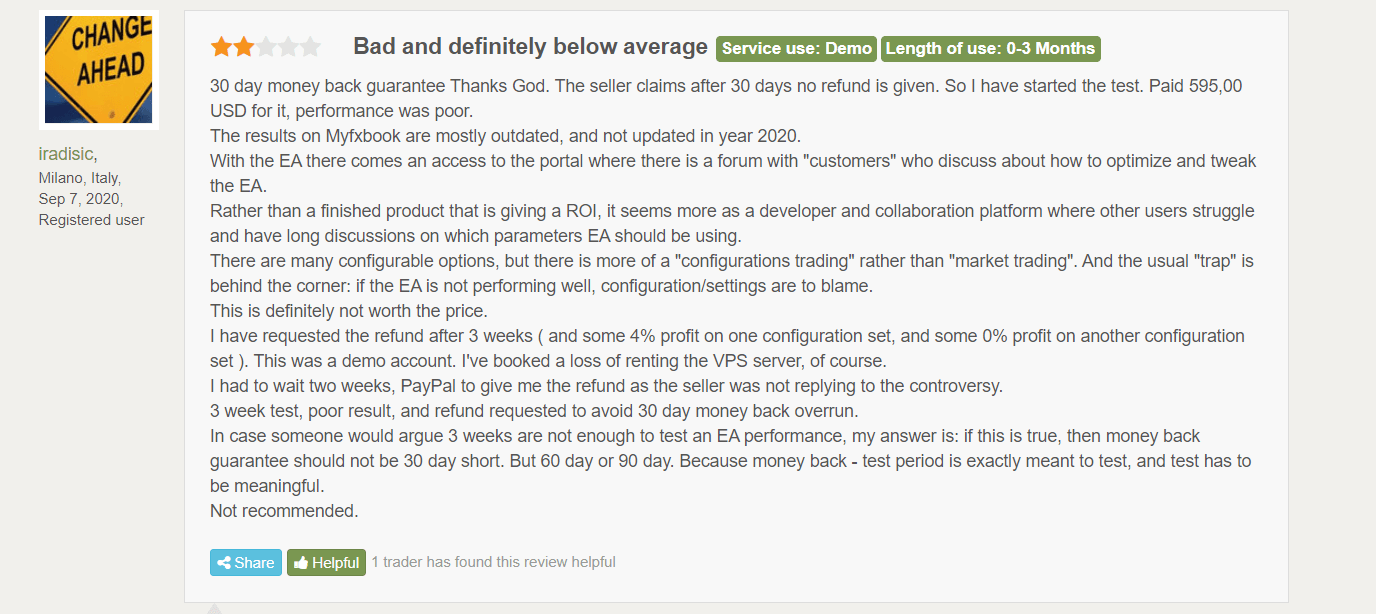
Task: Click the '1 trader has found this review helpful' text
Action: coord(493,562)
